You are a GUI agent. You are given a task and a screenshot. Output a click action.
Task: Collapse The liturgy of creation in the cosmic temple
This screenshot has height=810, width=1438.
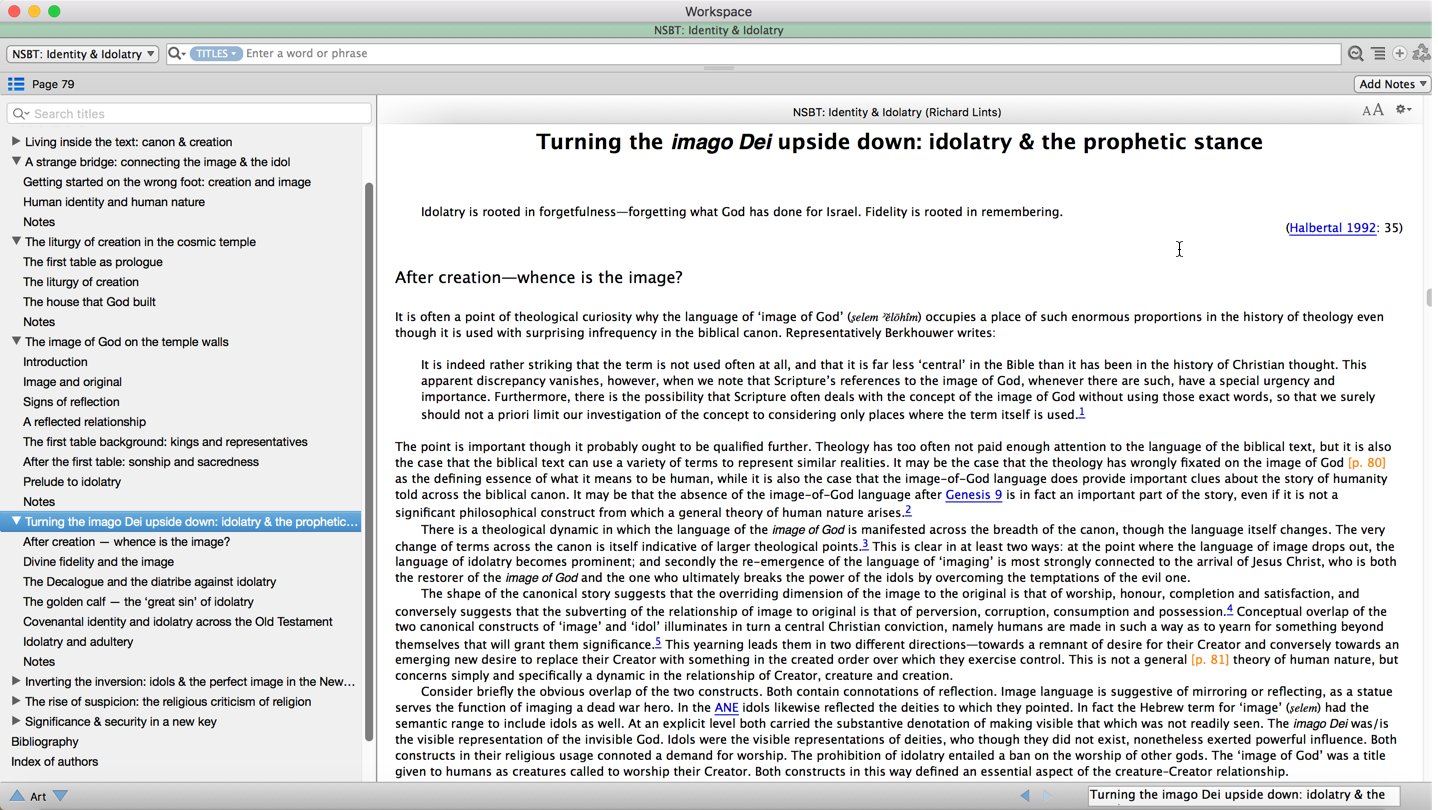click(16, 241)
